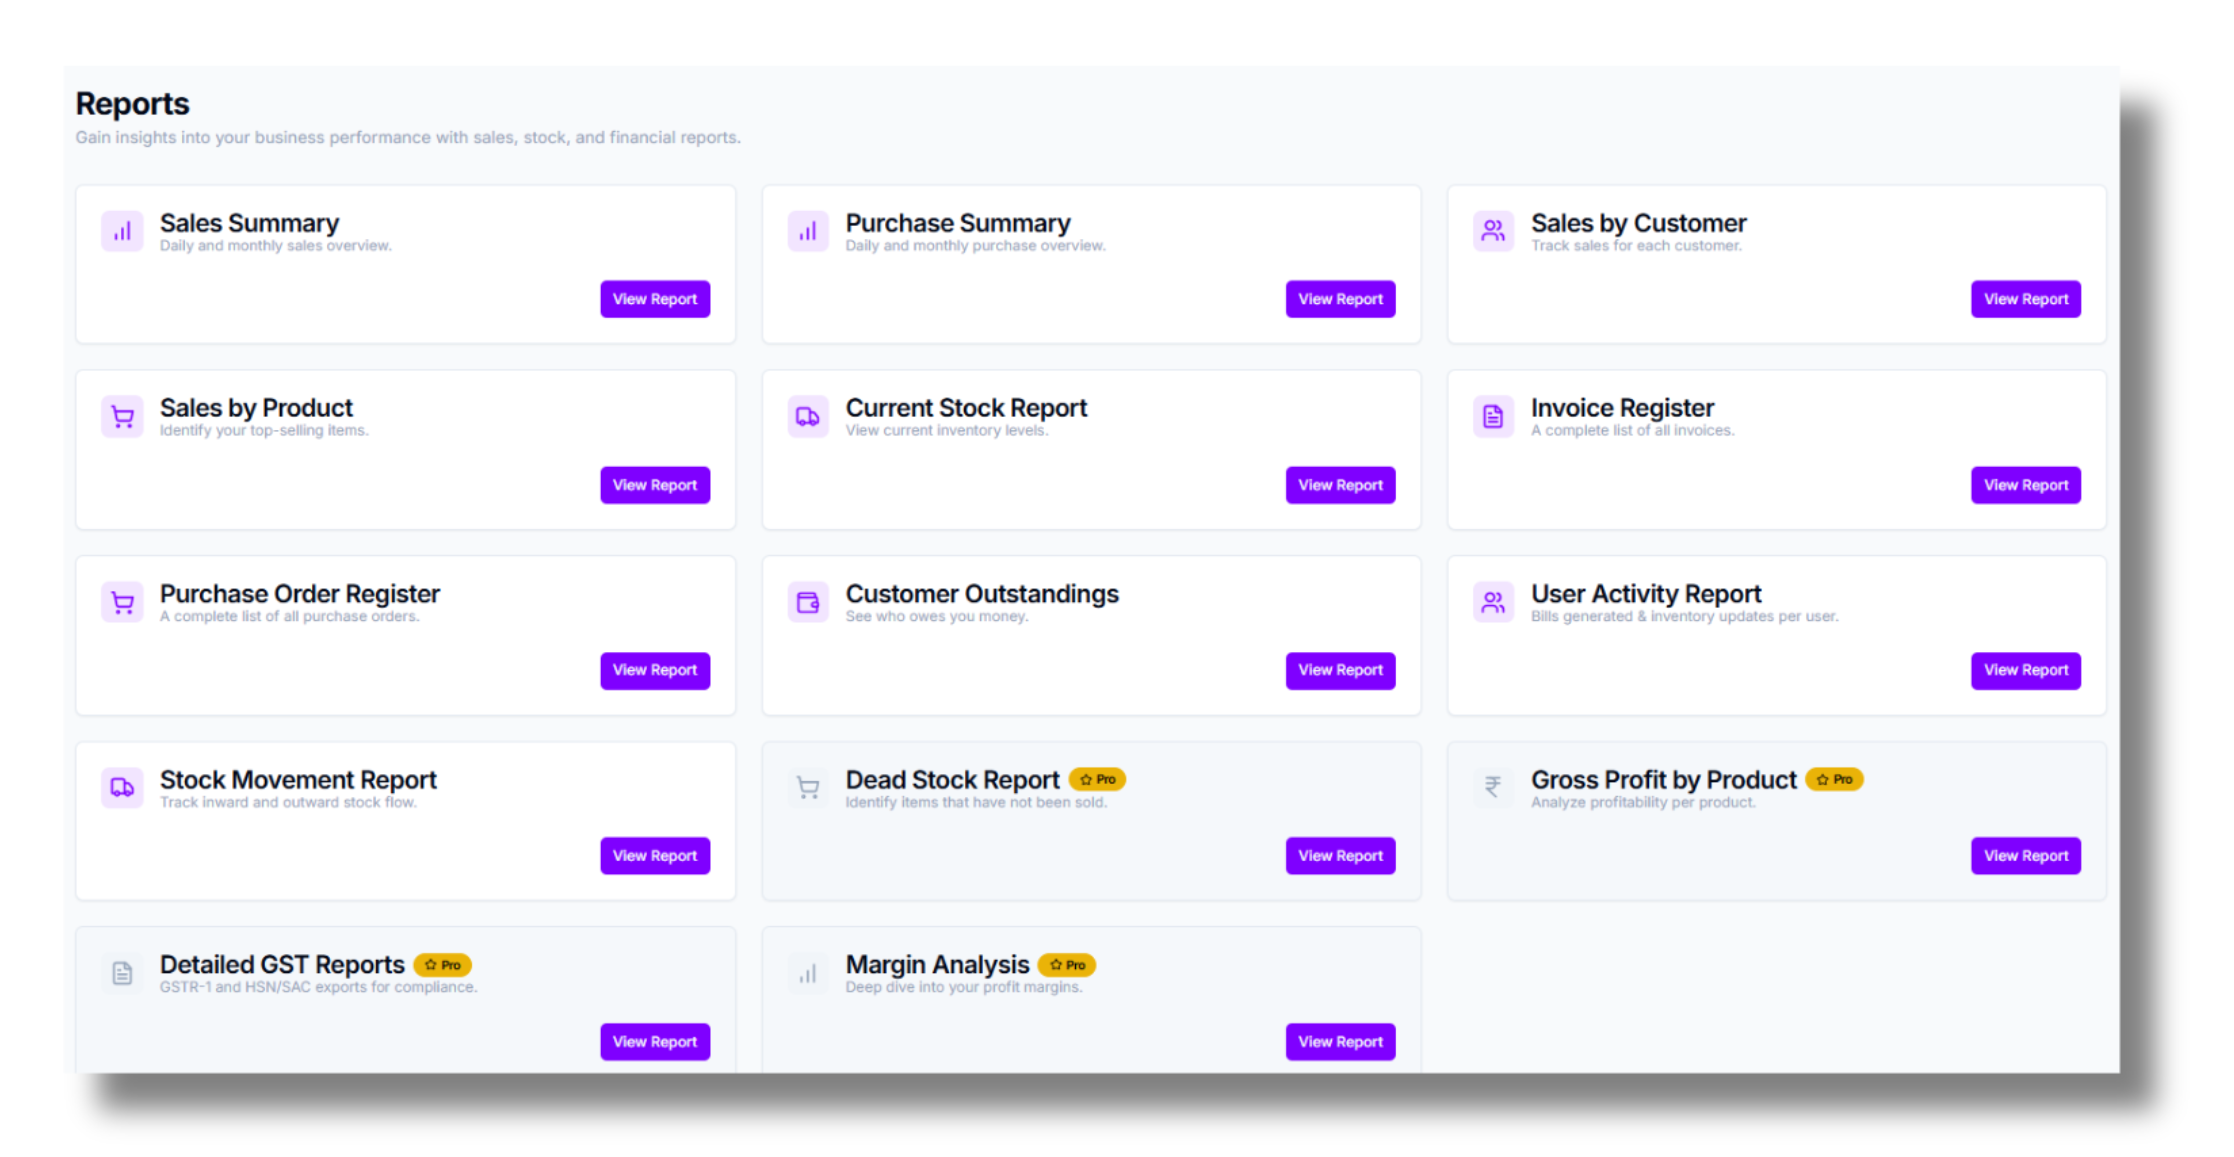
Task: View the Purchase Order Register report
Action: (655, 670)
